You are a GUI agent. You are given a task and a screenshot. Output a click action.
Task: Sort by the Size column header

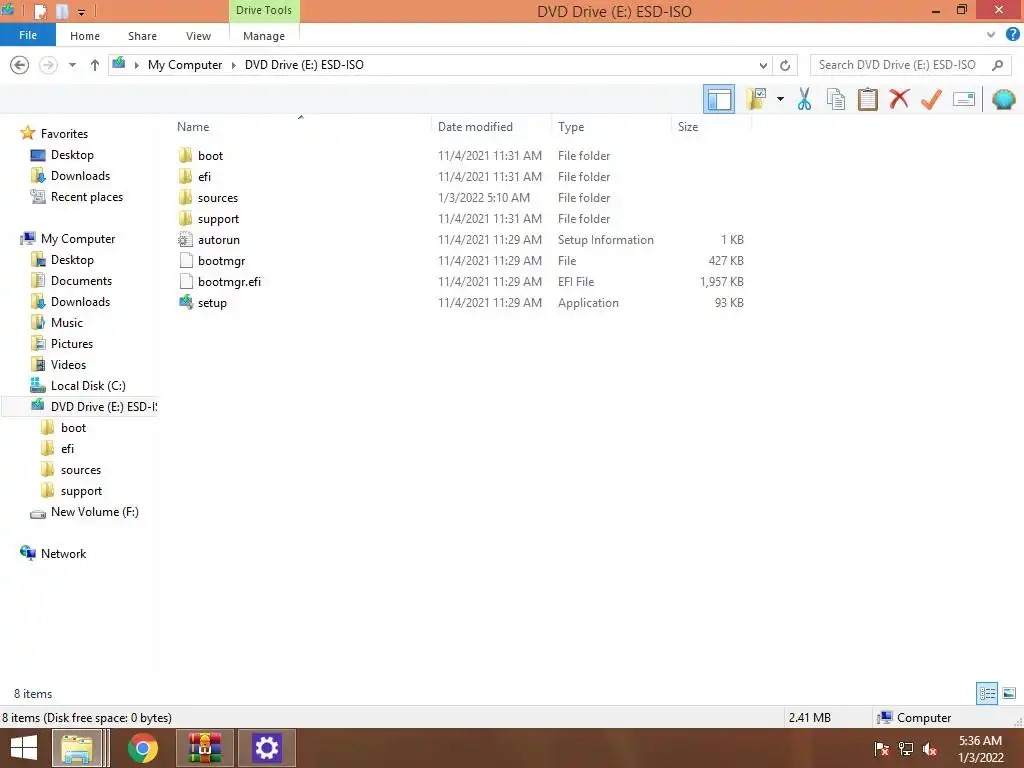click(x=688, y=127)
